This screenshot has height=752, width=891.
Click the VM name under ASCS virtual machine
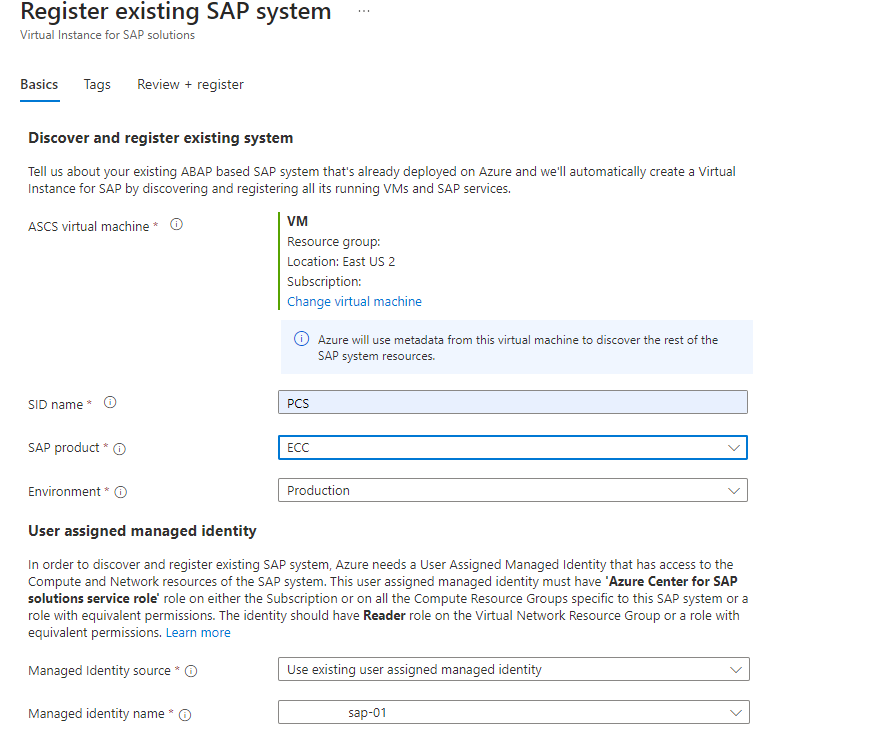297,222
